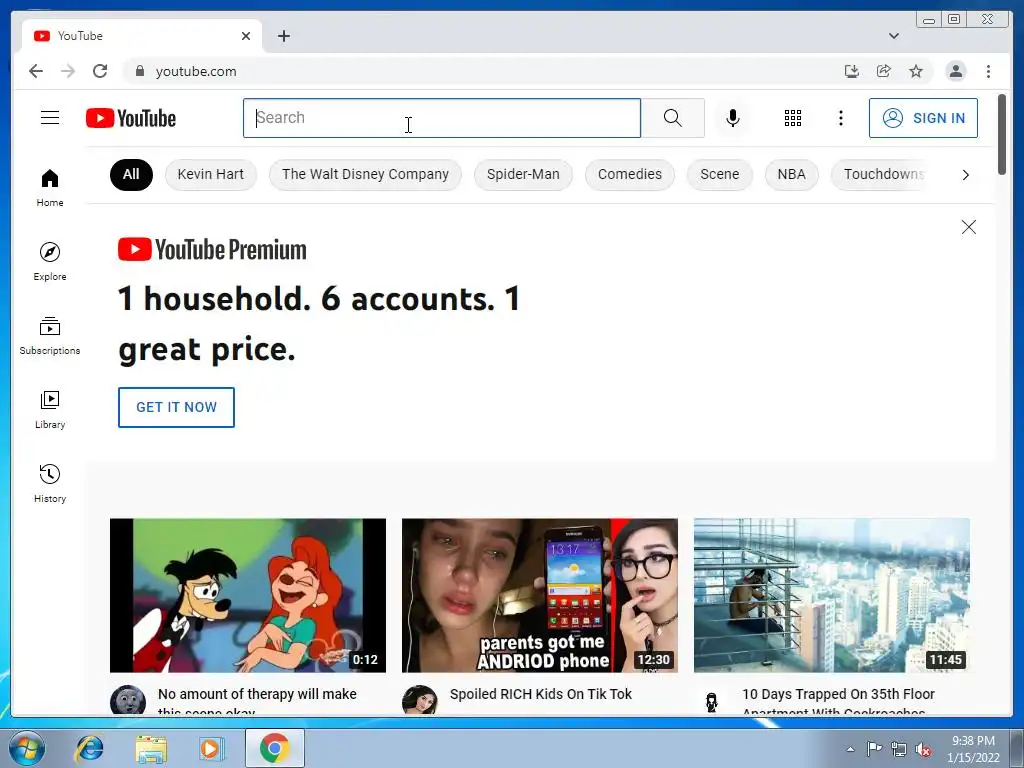Click the YouTube Premium logo

pos(212,249)
